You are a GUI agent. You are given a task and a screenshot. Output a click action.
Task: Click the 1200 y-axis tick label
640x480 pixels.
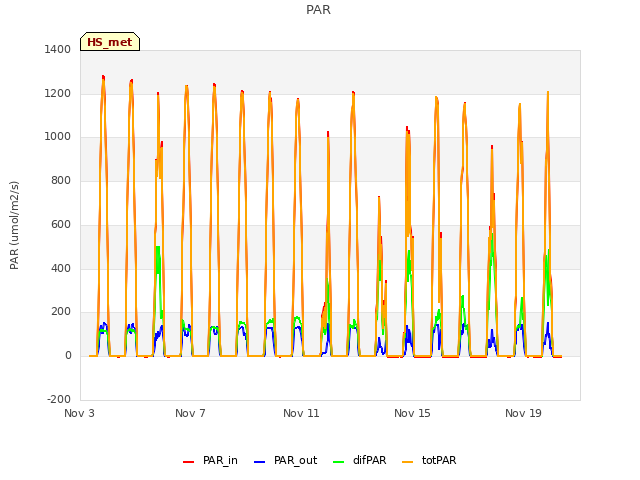coord(58,93)
